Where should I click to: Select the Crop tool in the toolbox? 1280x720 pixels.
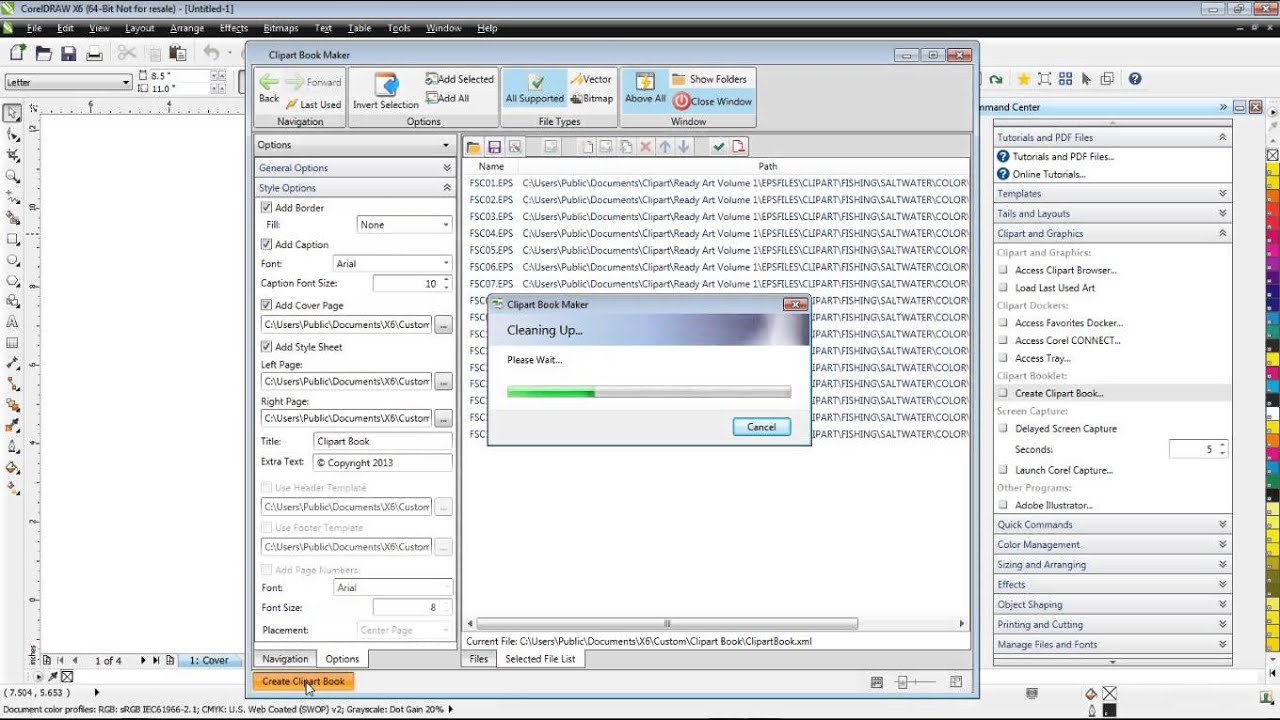[x=13, y=155]
